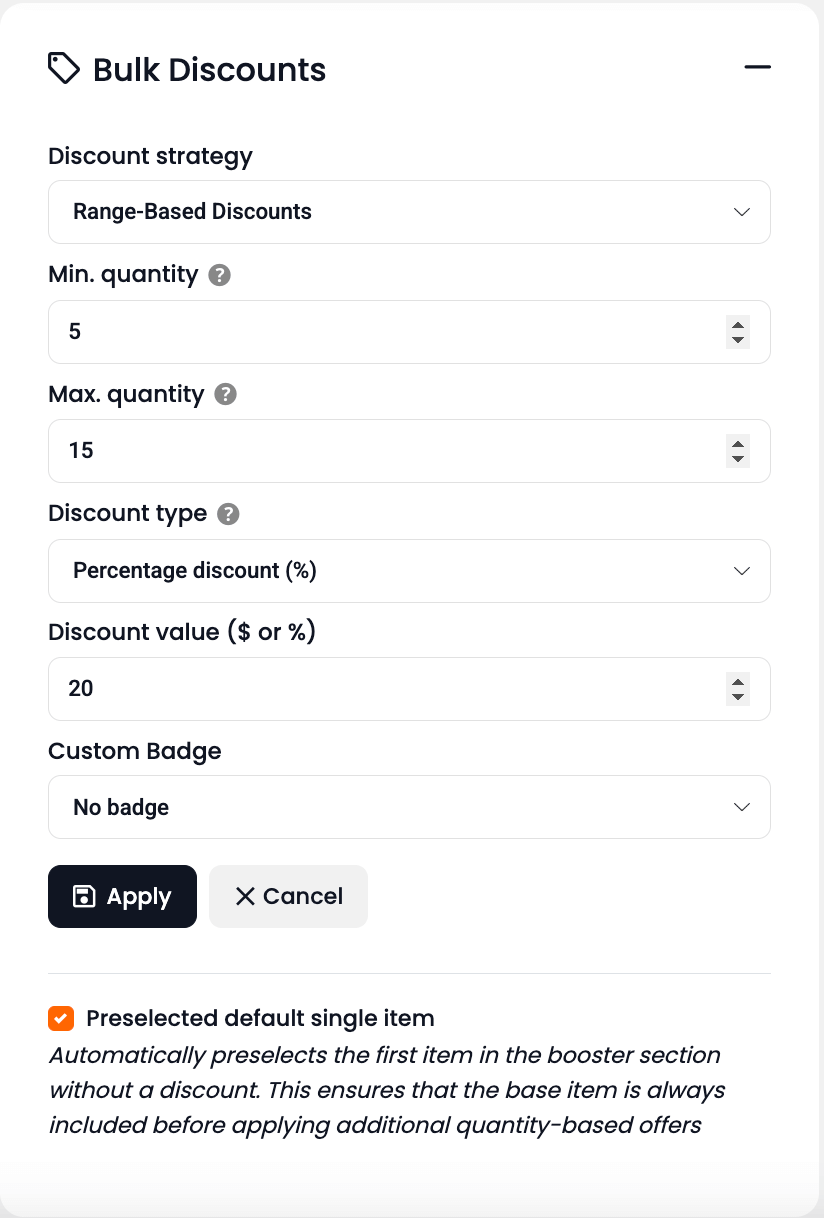
Task: Open the Custom Badge dropdown
Action: point(409,807)
